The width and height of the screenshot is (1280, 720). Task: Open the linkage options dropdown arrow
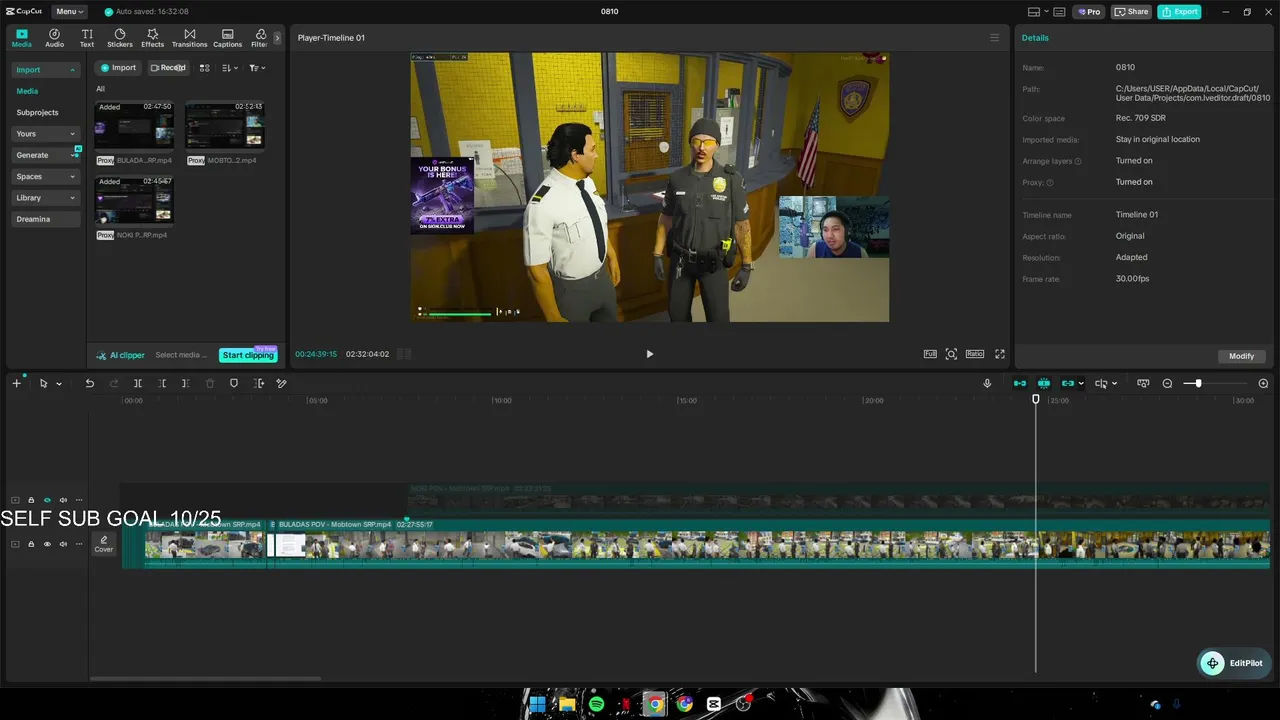(1081, 384)
